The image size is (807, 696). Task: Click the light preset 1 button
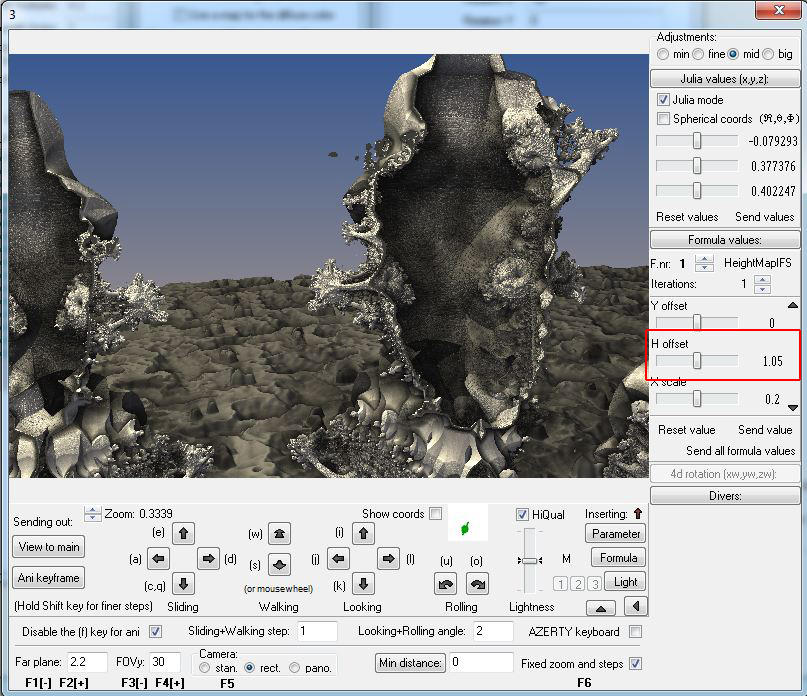click(561, 584)
